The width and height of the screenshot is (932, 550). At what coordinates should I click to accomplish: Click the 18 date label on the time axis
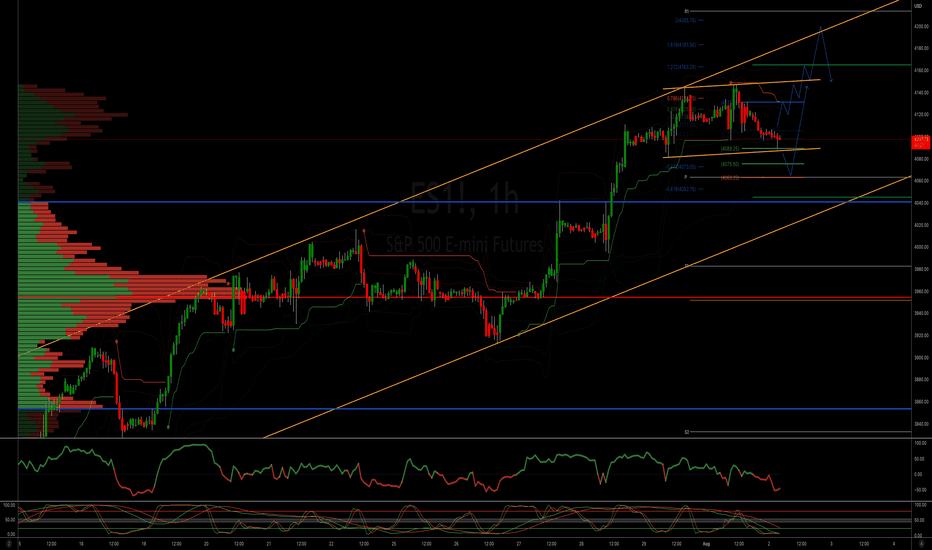click(x=81, y=544)
